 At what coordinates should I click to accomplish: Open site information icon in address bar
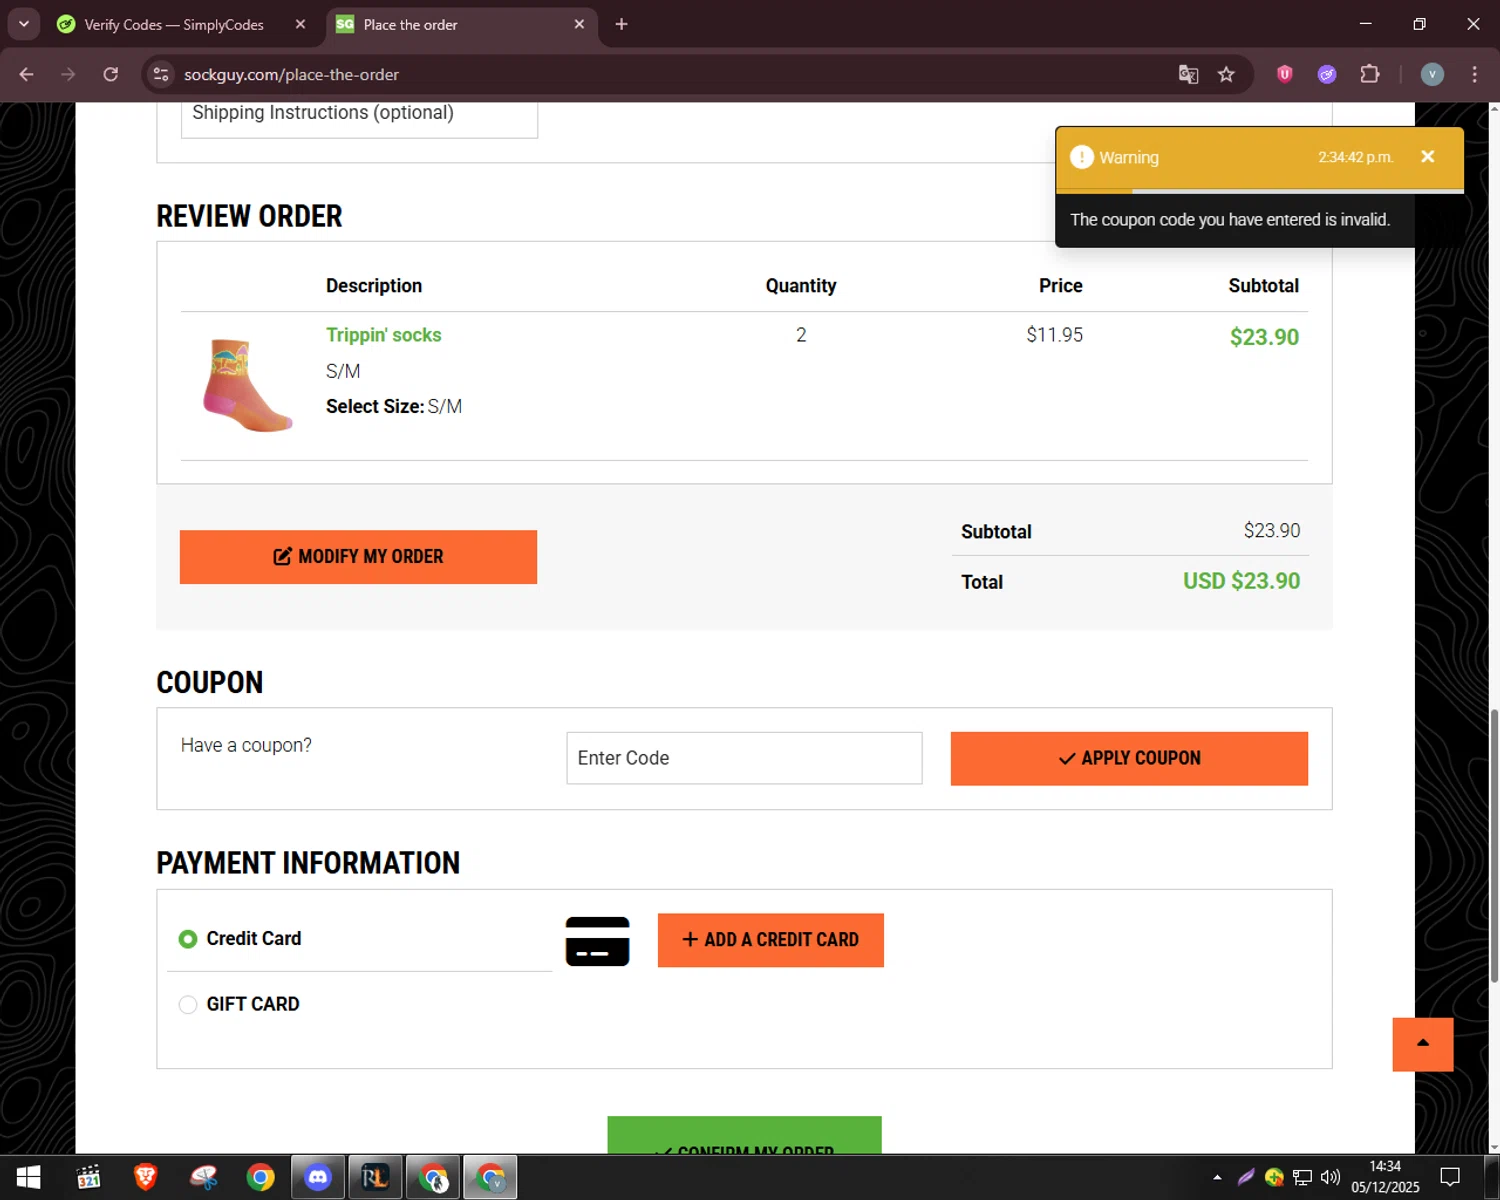coord(161,74)
